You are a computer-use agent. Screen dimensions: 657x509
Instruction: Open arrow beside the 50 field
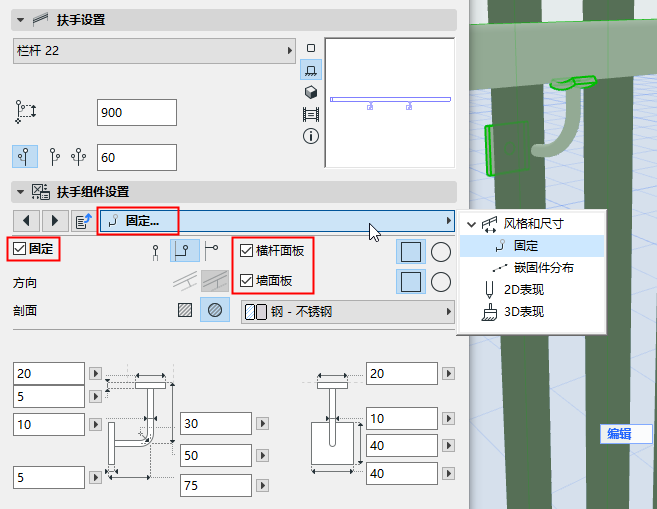pos(262,455)
